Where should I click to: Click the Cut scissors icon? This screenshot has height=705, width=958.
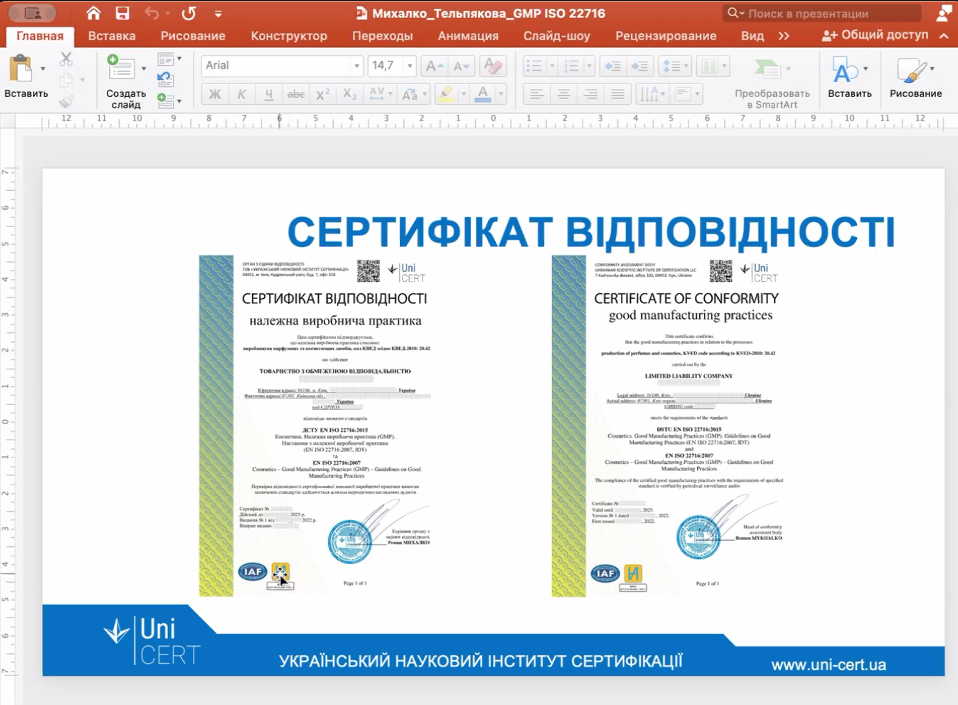tap(66, 59)
